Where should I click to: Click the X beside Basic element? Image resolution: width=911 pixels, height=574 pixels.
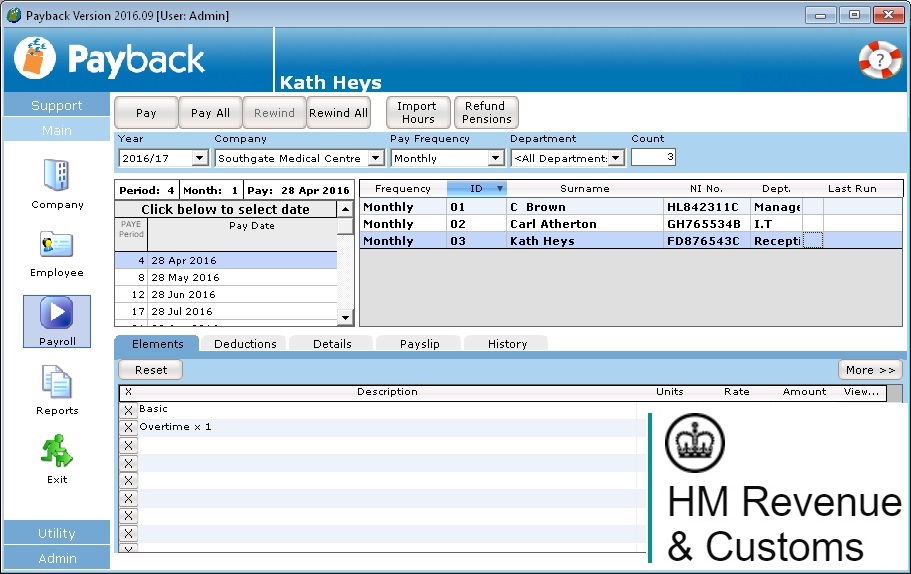coord(128,410)
